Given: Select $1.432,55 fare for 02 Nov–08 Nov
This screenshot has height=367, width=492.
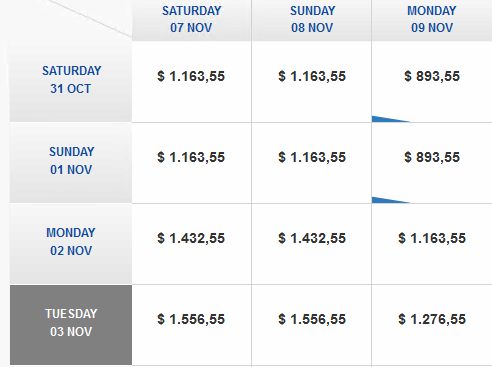Looking at the screenshot, I should point(312,238).
